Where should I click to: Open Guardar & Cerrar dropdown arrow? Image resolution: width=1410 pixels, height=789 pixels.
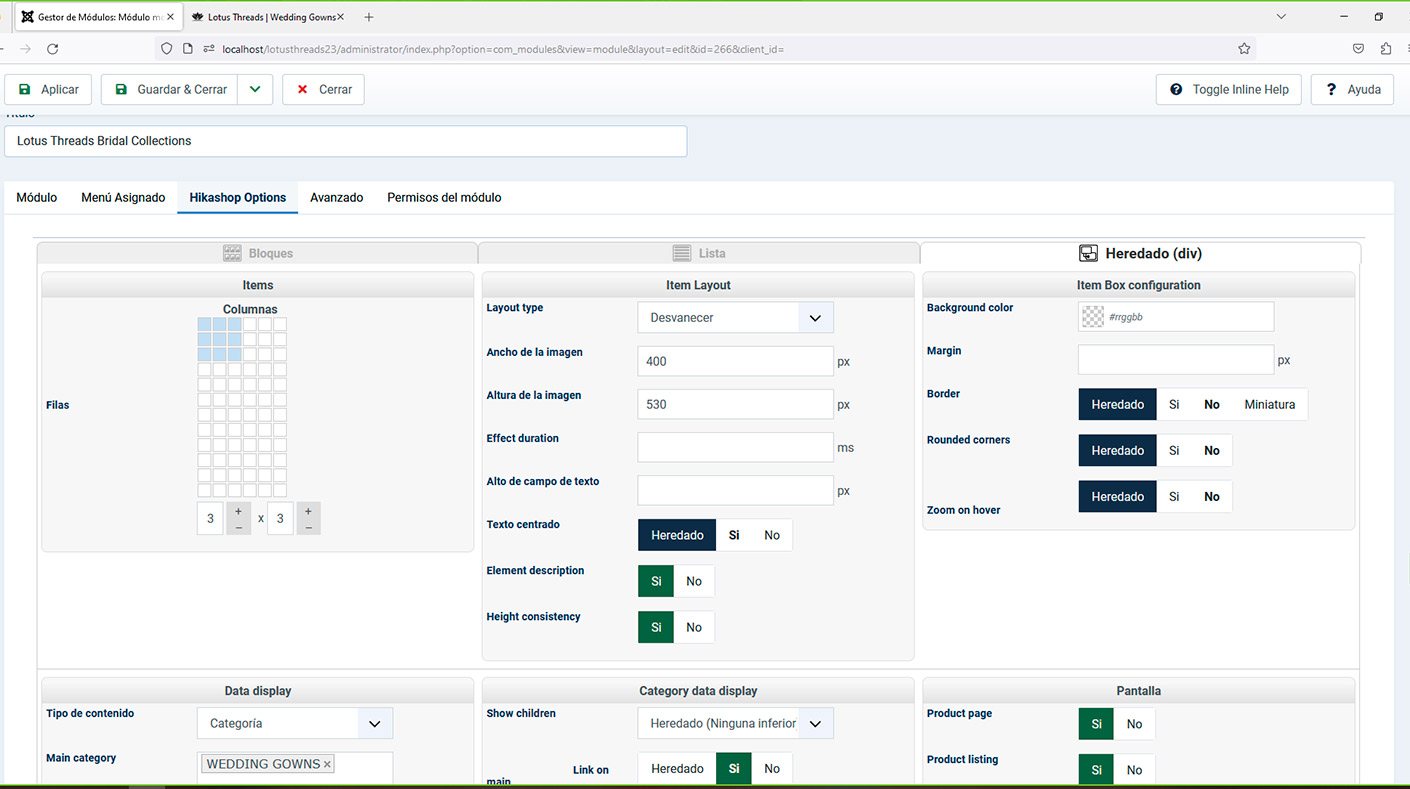[255, 89]
